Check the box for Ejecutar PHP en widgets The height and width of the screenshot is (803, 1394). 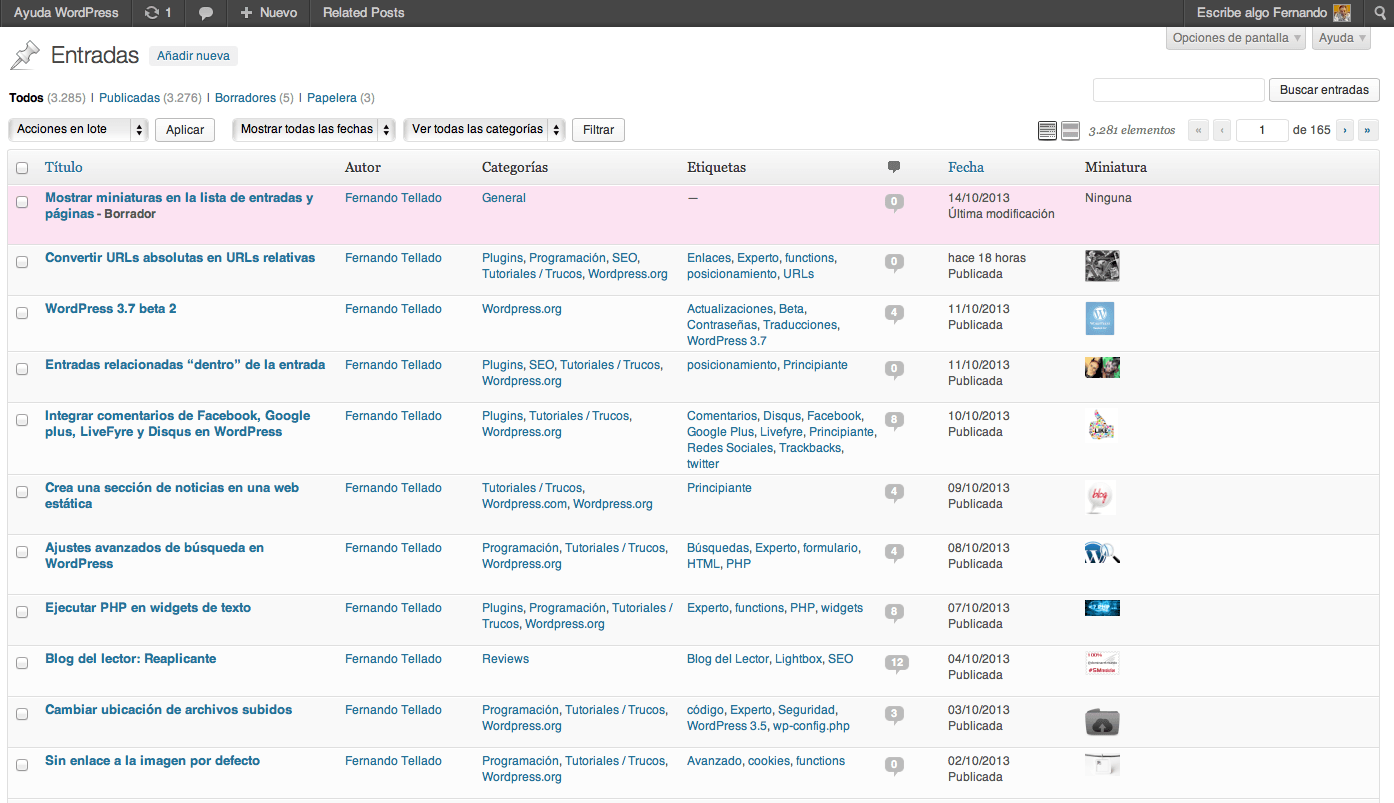coord(22,612)
